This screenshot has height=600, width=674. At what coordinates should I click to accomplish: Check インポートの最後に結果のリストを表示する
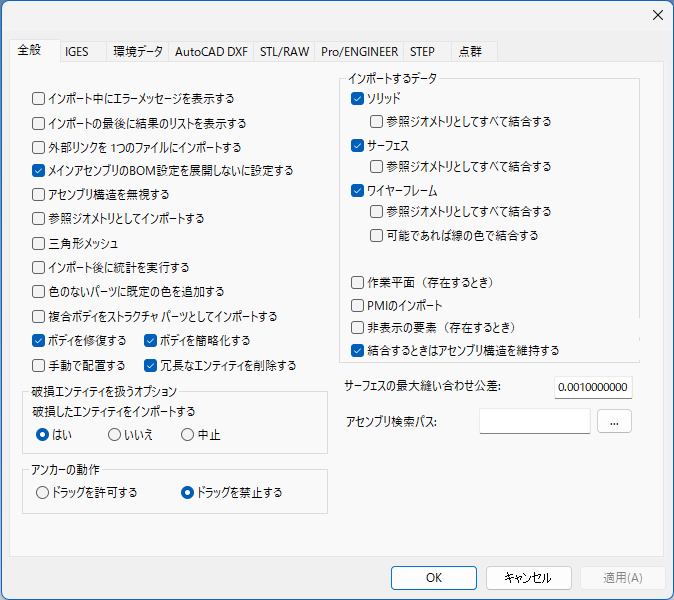(38, 123)
